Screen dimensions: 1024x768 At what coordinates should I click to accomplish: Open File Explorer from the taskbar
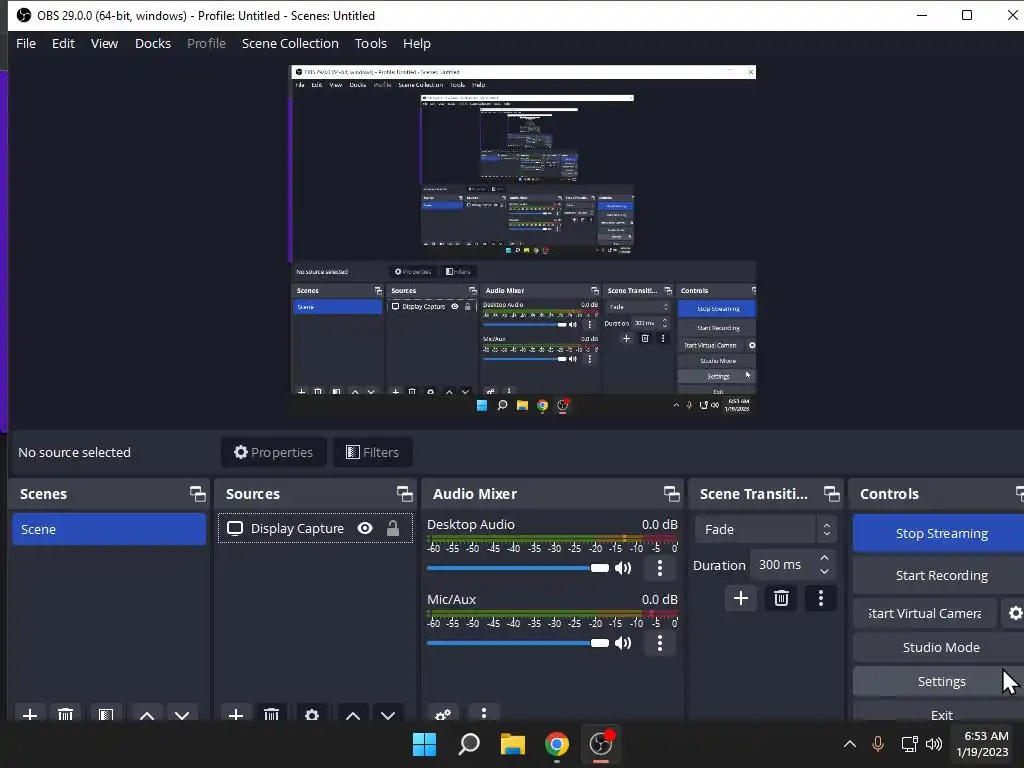point(513,744)
